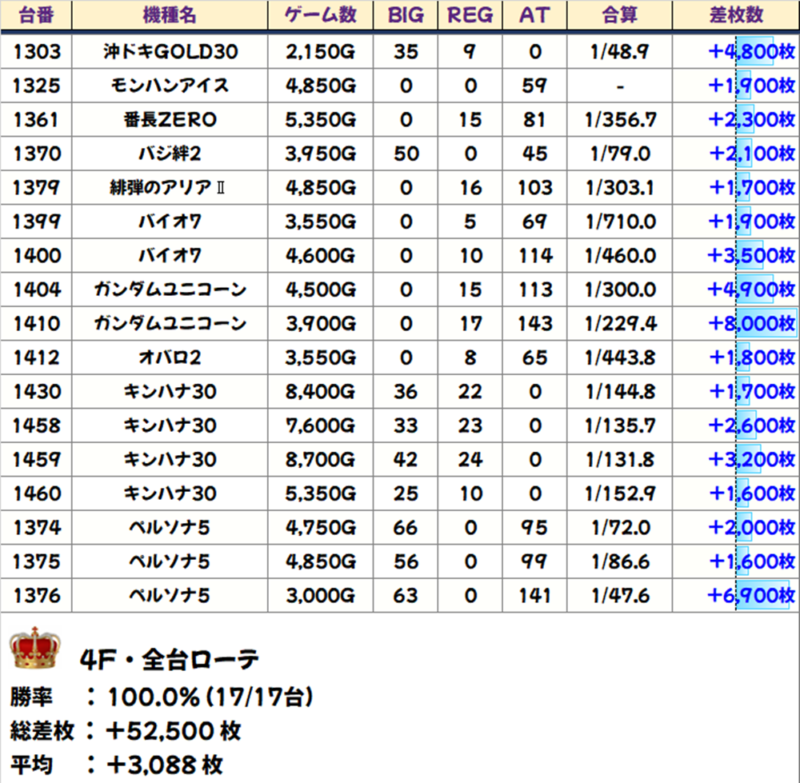This screenshot has width=800, height=783.
Task: Click the 4F・全台ローテ heading
Action: pos(169,659)
